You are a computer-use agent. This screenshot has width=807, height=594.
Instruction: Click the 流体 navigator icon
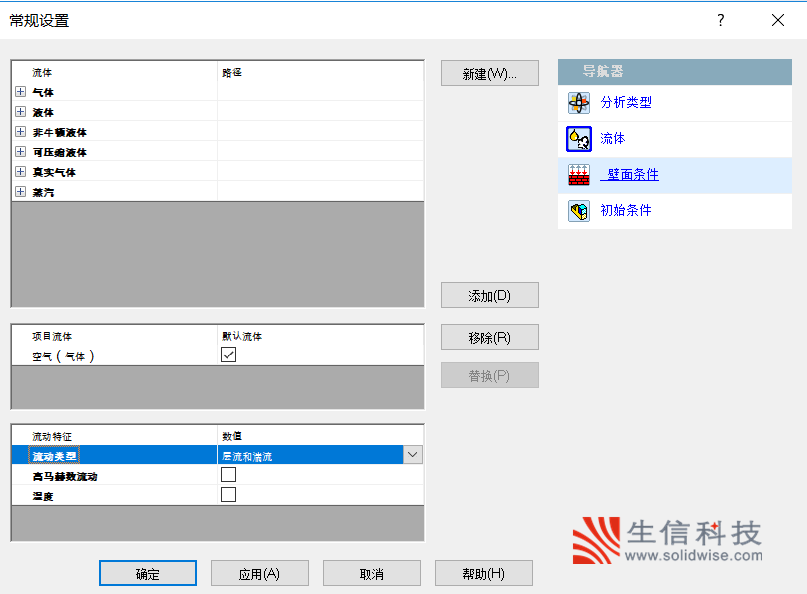pyautogui.click(x=578, y=139)
